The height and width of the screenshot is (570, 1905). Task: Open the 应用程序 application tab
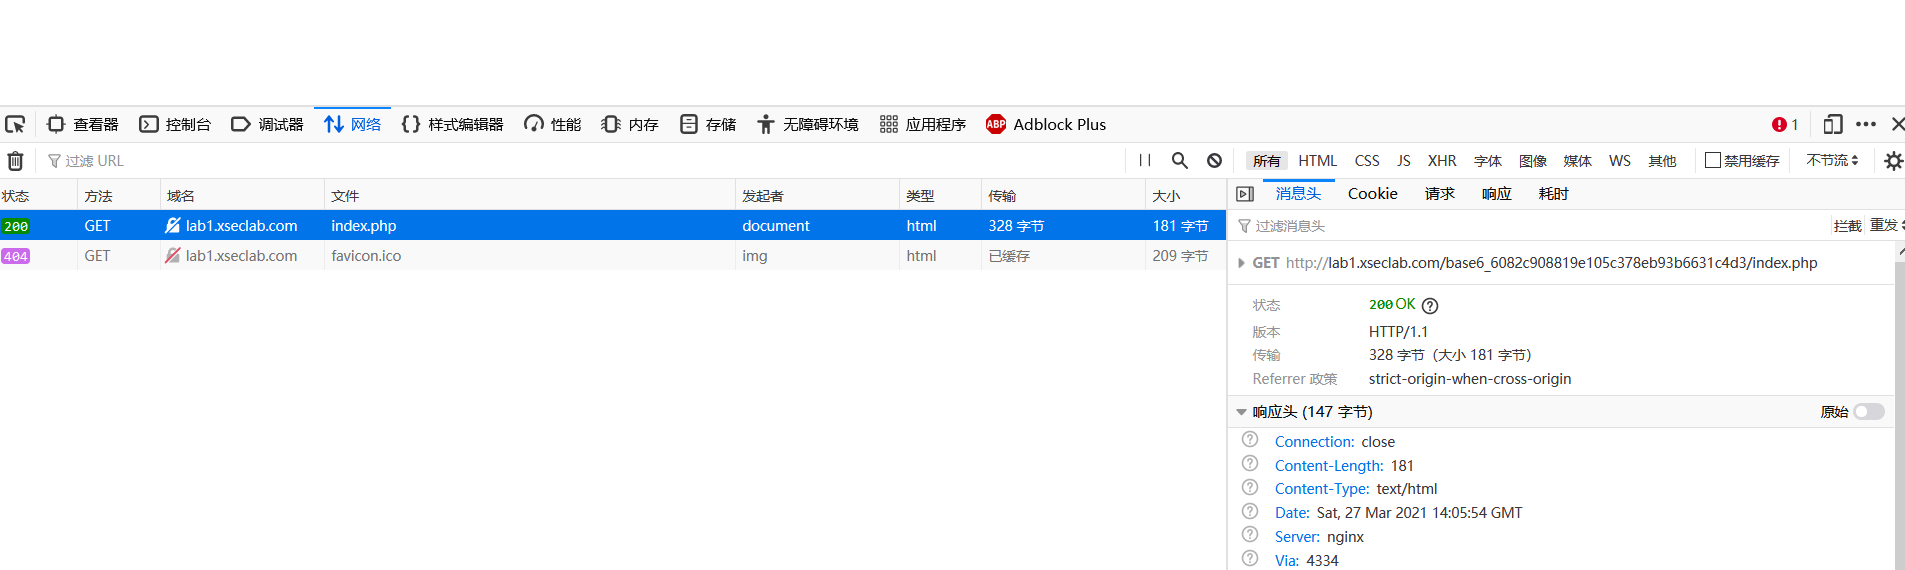pos(923,124)
